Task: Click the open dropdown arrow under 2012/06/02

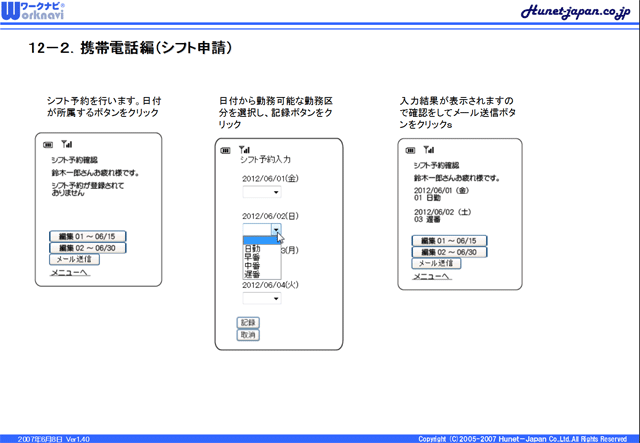Action: pyautogui.click(x=277, y=230)
